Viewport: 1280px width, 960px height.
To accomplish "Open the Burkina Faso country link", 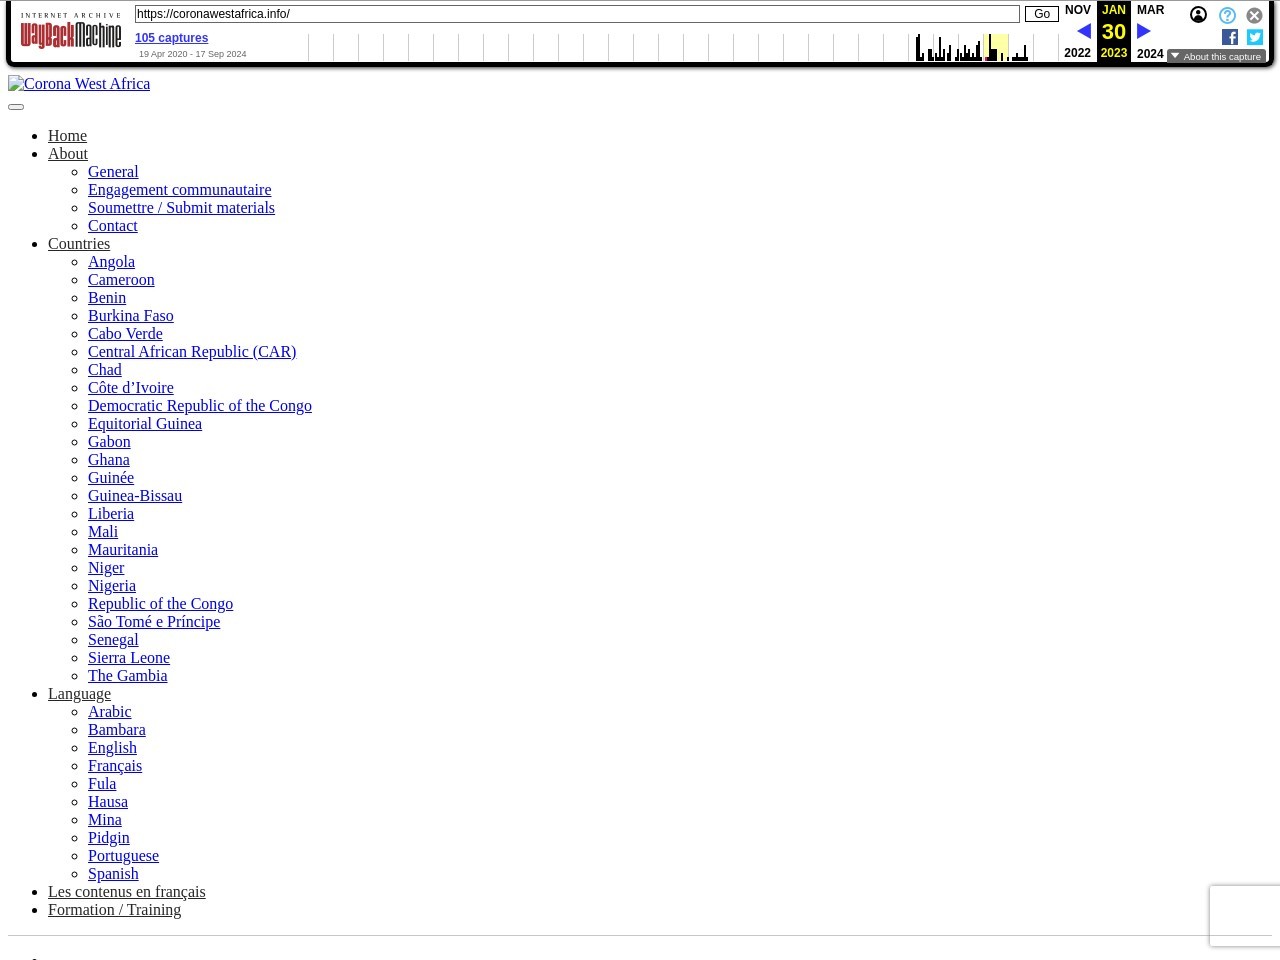I will (131, 316).
